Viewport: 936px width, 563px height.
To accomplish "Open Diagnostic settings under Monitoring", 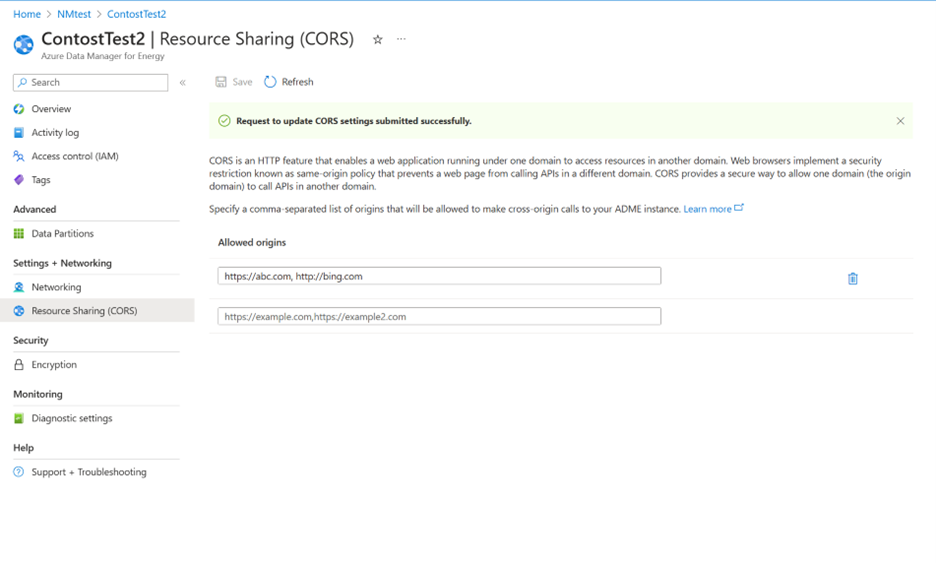I will click(72, 419).
